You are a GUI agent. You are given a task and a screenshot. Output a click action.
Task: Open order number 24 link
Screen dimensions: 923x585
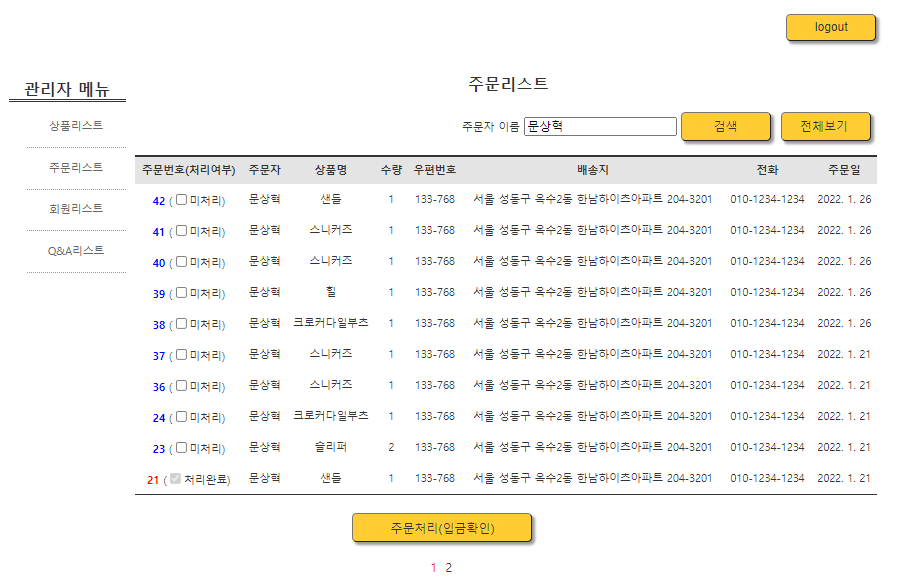click(159, 418)
